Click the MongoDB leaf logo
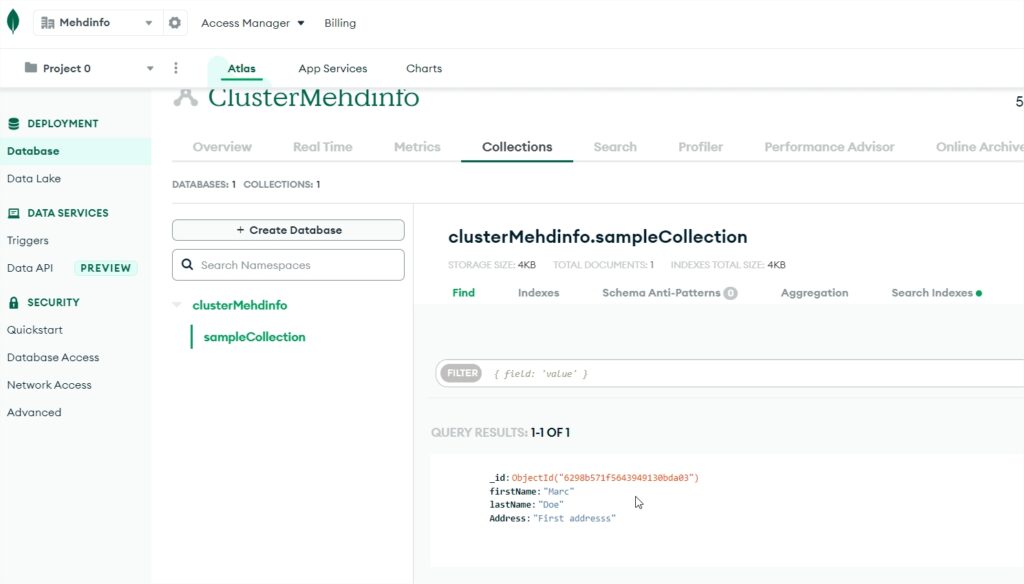The image size is (1024, 584). [13, 22]
